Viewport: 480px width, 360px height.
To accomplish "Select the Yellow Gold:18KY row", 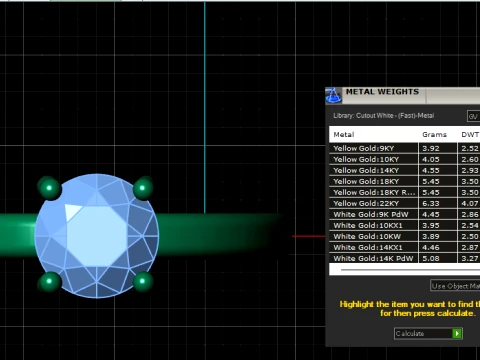I will (x=404, y=181).
